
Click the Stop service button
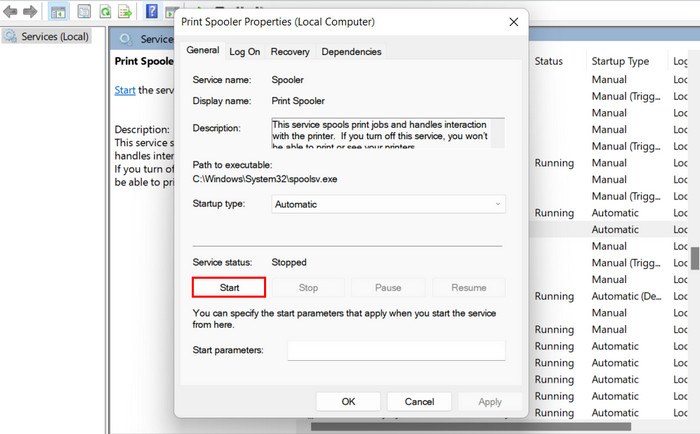point(308,288)
